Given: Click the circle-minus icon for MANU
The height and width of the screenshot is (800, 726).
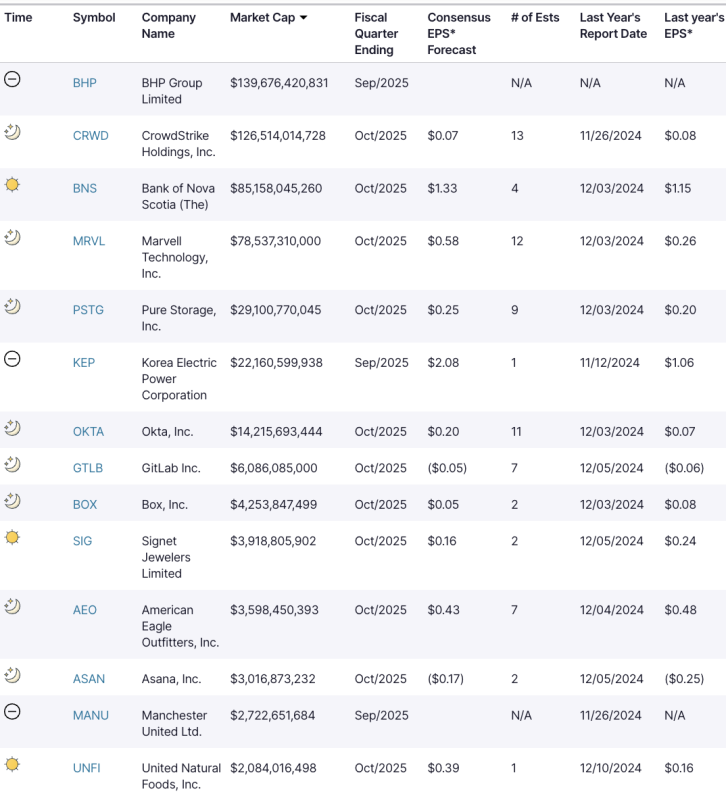Looking at the screenshot, I should click(12, 712).
